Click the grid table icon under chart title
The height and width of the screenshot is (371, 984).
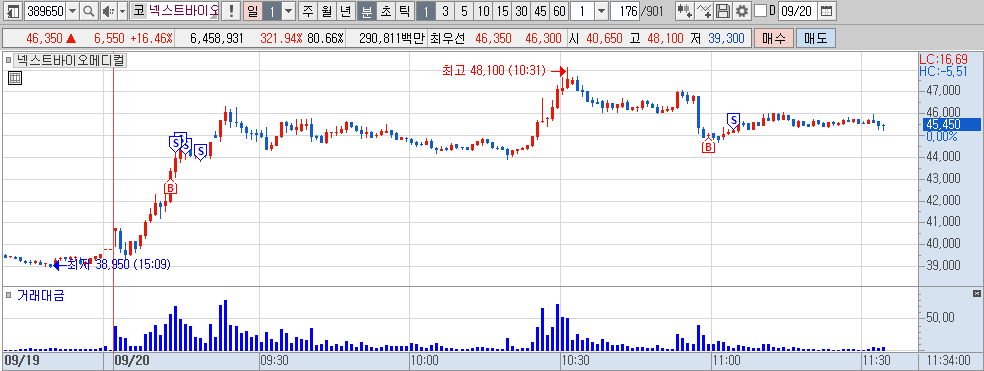point(15,78)
